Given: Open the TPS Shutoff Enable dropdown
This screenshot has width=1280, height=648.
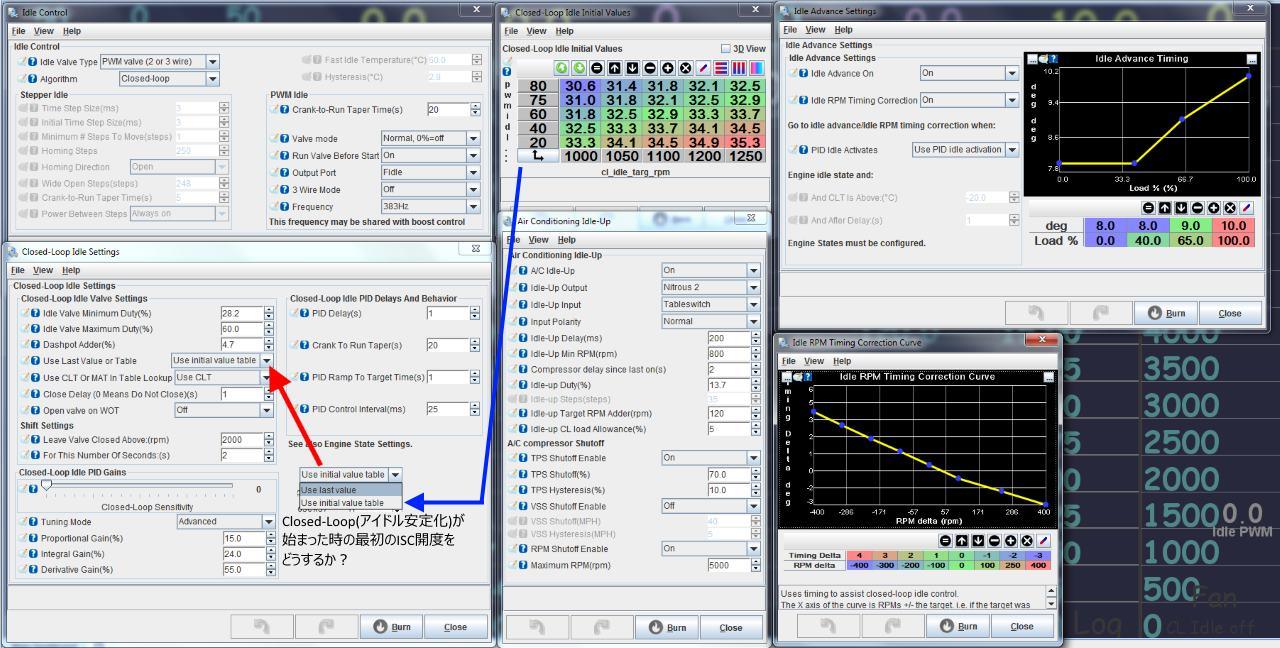Looking at the screenshot, I should pyautogui.click(x=754, y=457).
